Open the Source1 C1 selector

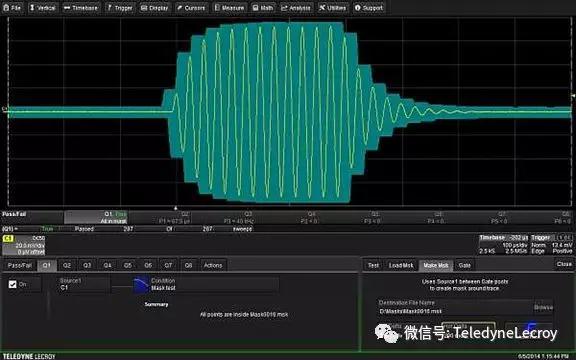click(x=83, y=284)
